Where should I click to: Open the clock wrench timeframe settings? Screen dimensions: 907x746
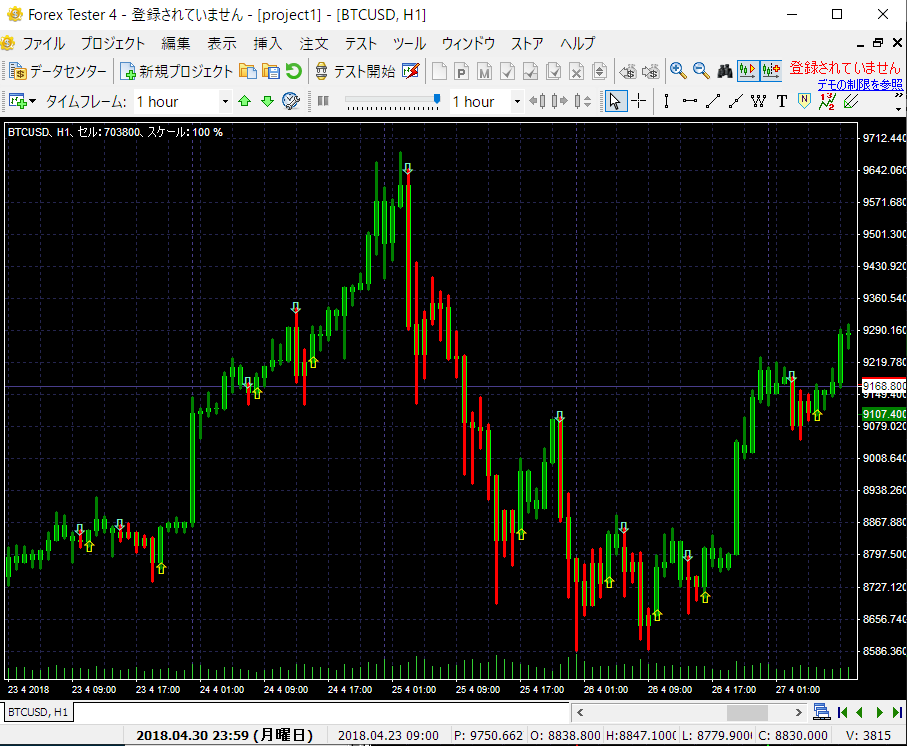[291, 101]
